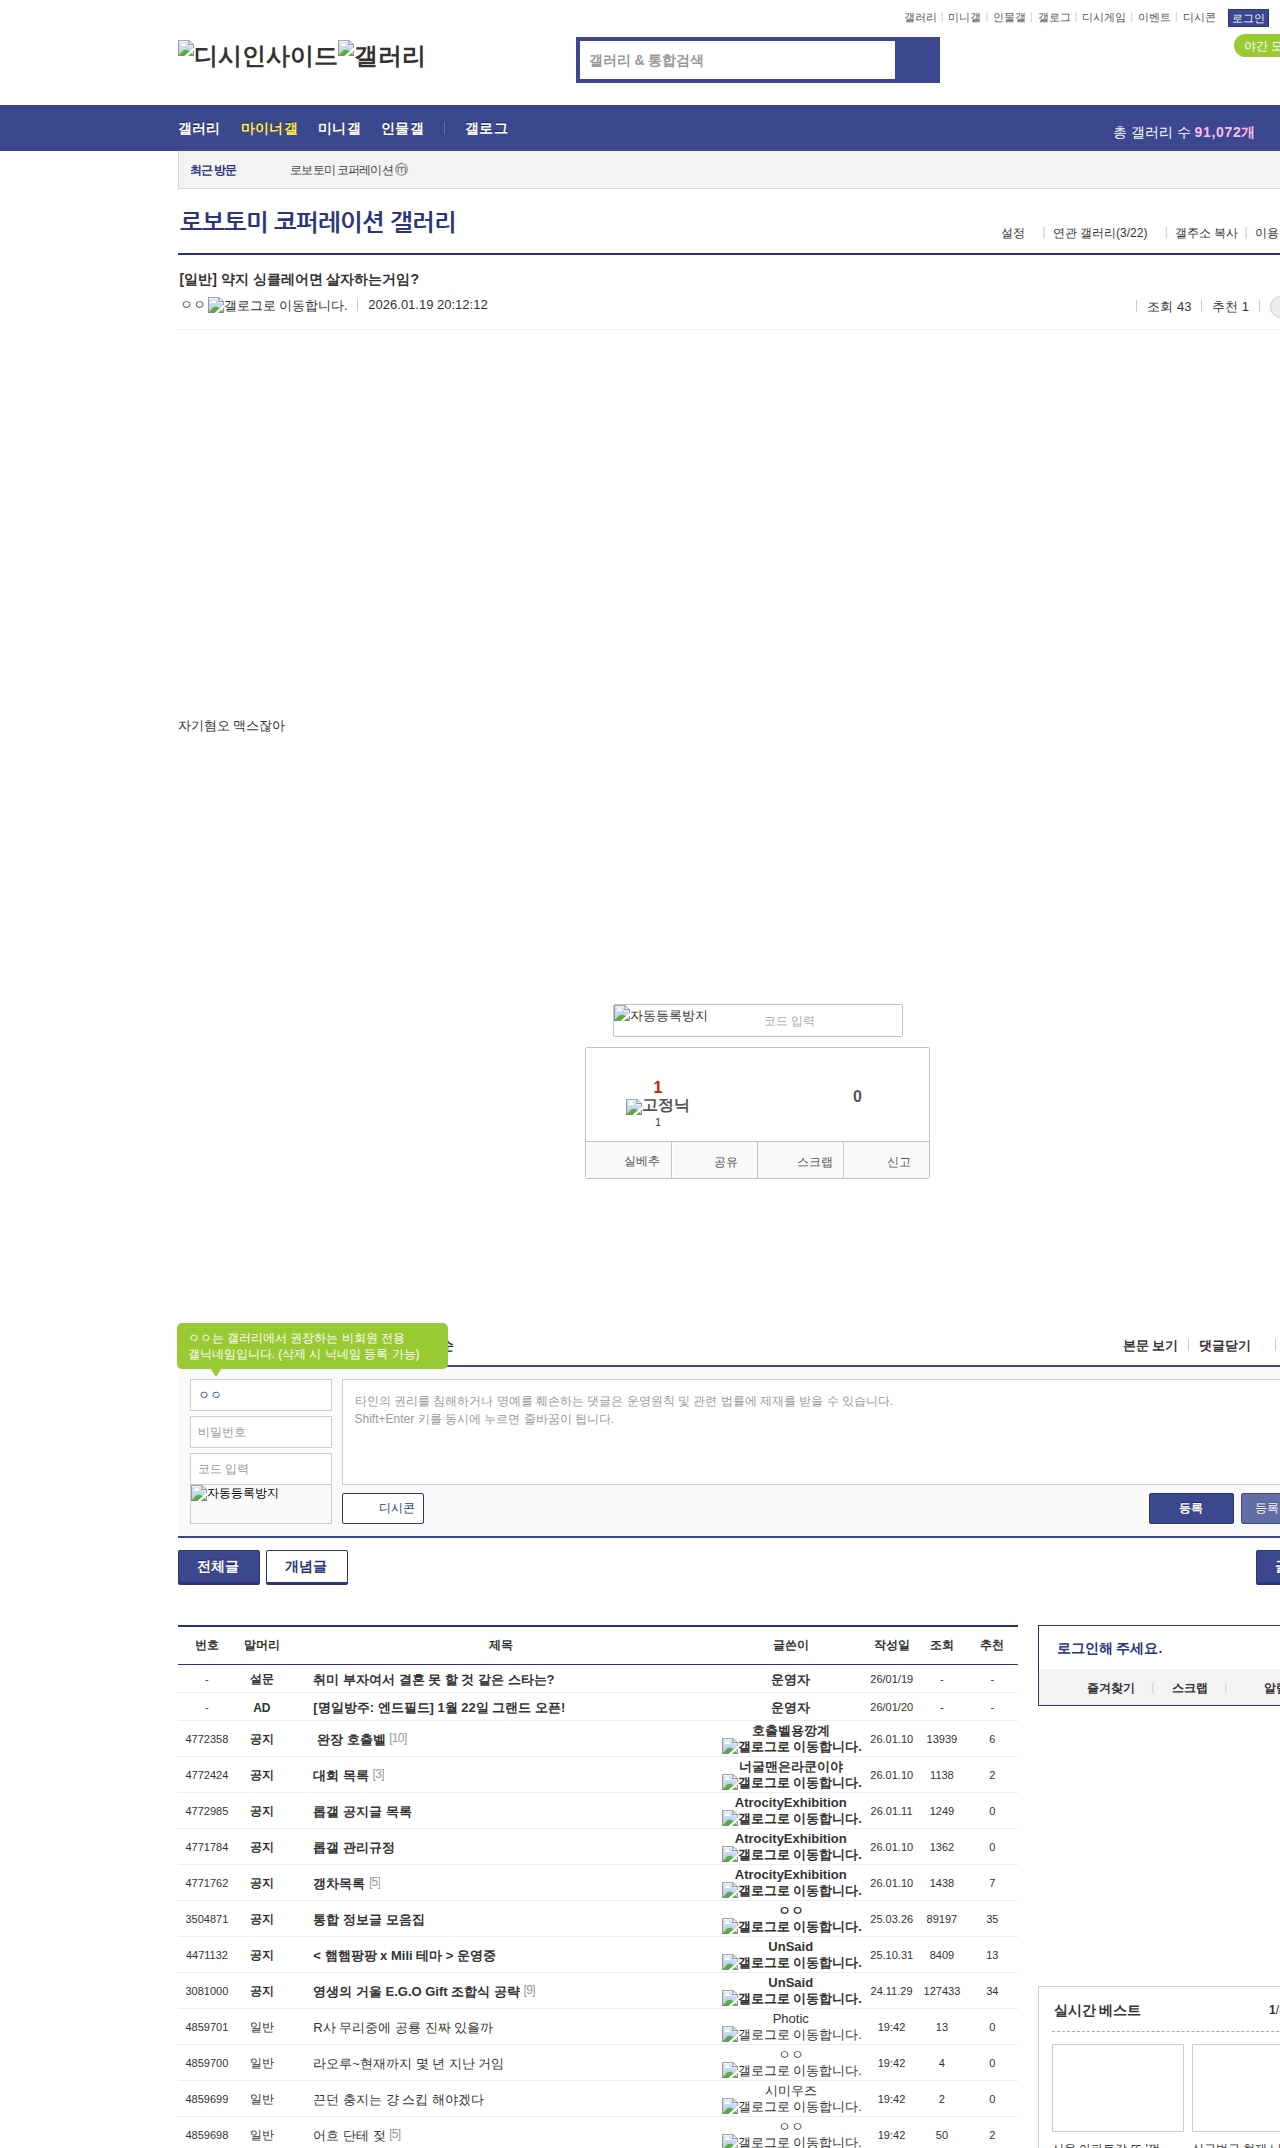Open gallog icon in the 라오루~현재까지 row
Screen dimensions: 1280x2148
(792, 2071)
